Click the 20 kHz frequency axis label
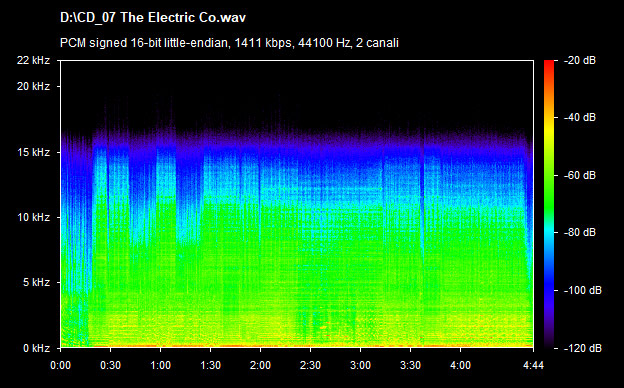The height and width of the screenshot is (388, 624). point(33,86)
